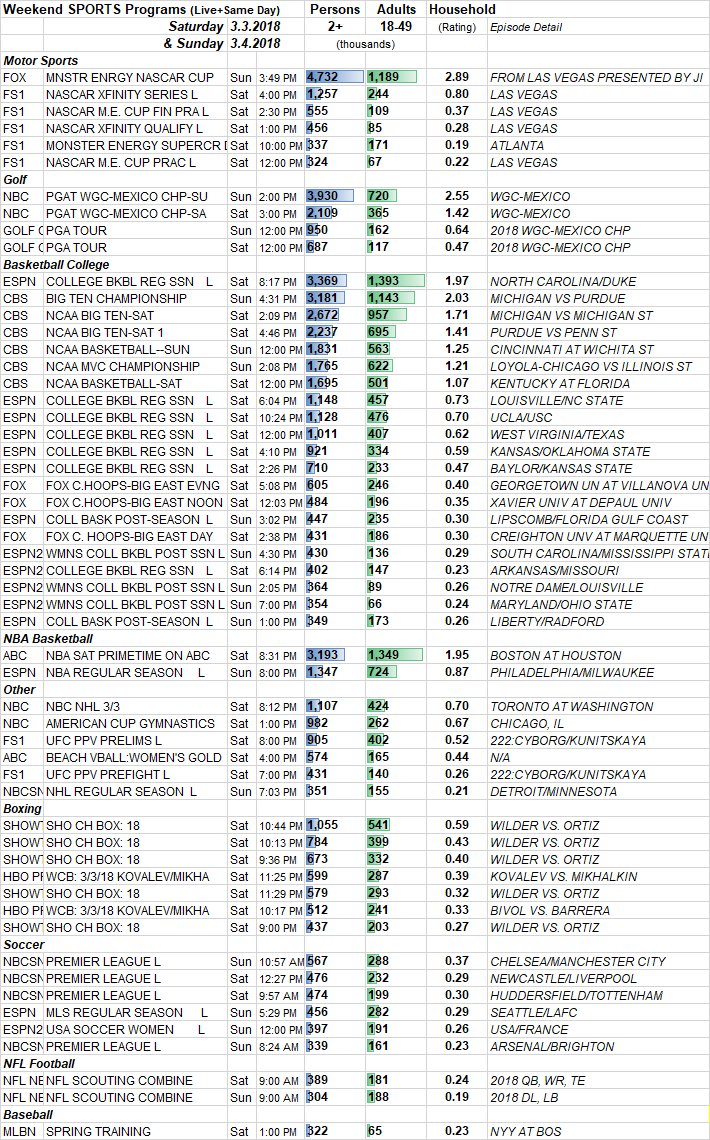
Task: Click the 'NFL Football' section heading
Action: 39,1064
